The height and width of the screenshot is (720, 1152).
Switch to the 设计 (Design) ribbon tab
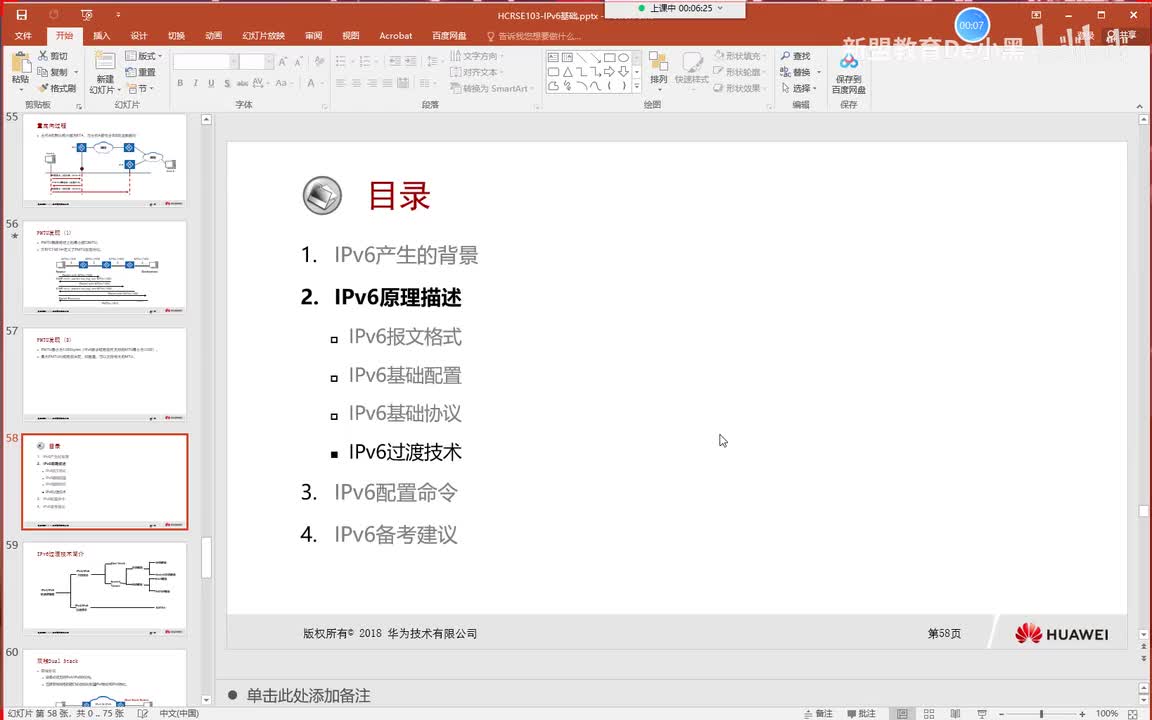tap(139, 35)
